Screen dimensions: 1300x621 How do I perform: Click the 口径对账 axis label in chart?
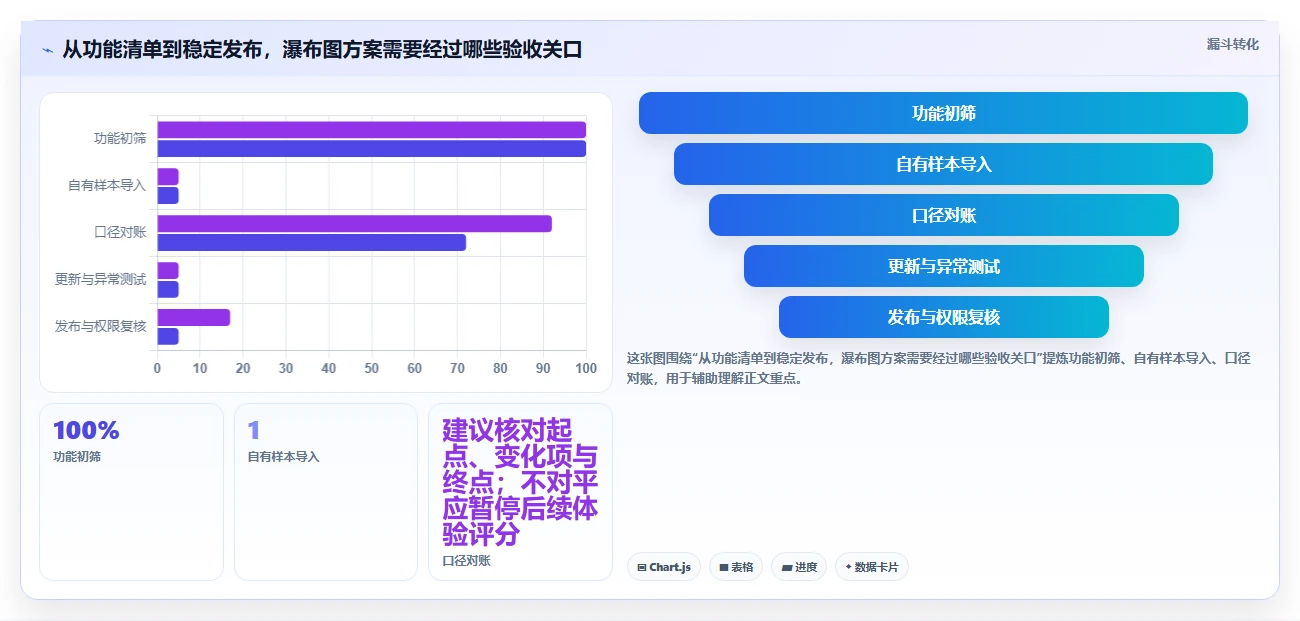tap(120, 232)
